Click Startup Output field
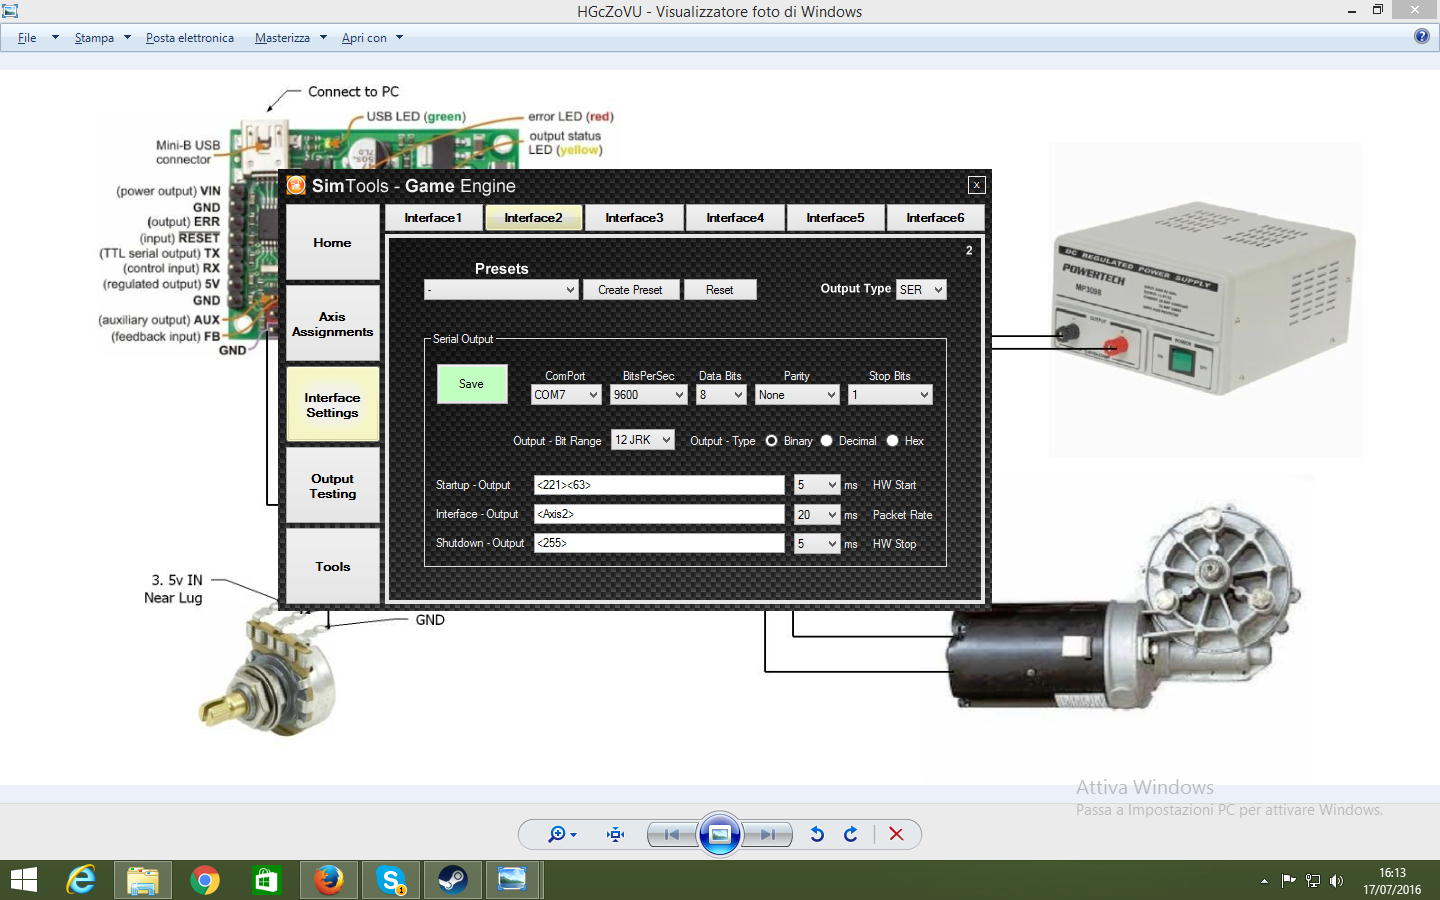The height and width of the screenshot is (900, 1440). point(659,485)
